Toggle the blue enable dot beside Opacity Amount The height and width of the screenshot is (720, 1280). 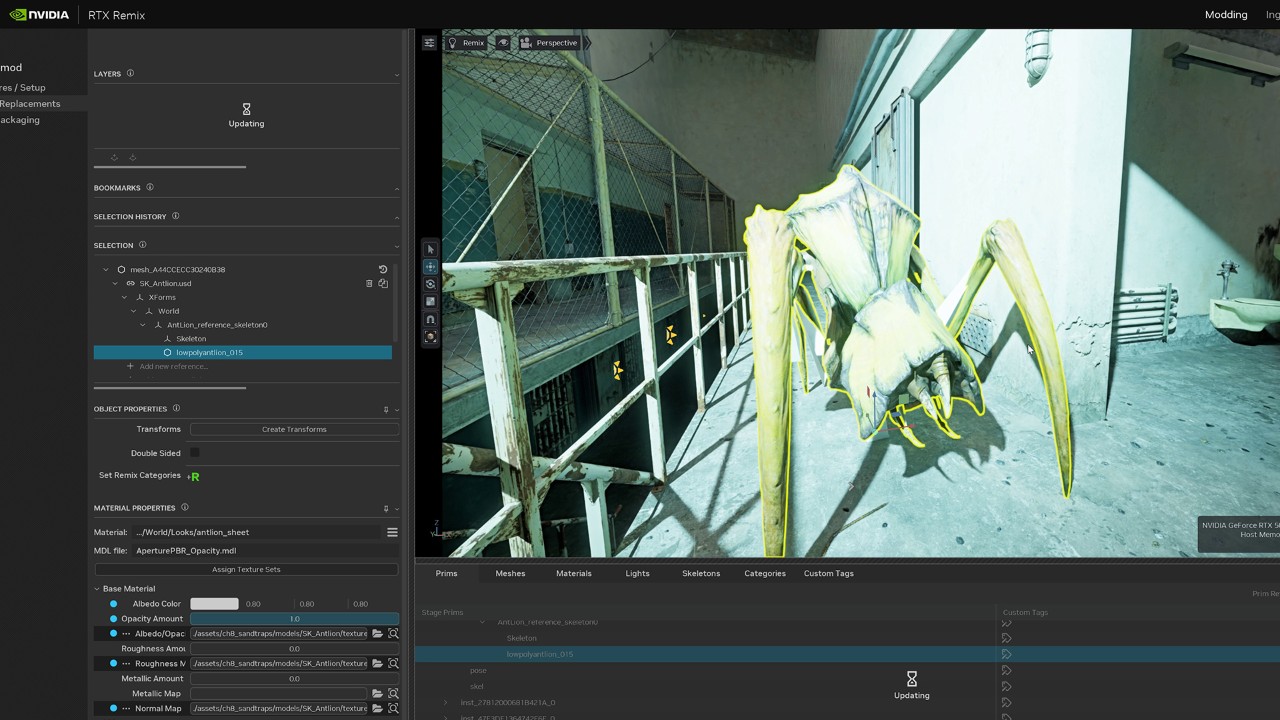pyautogui.click(x=113, y=618)
